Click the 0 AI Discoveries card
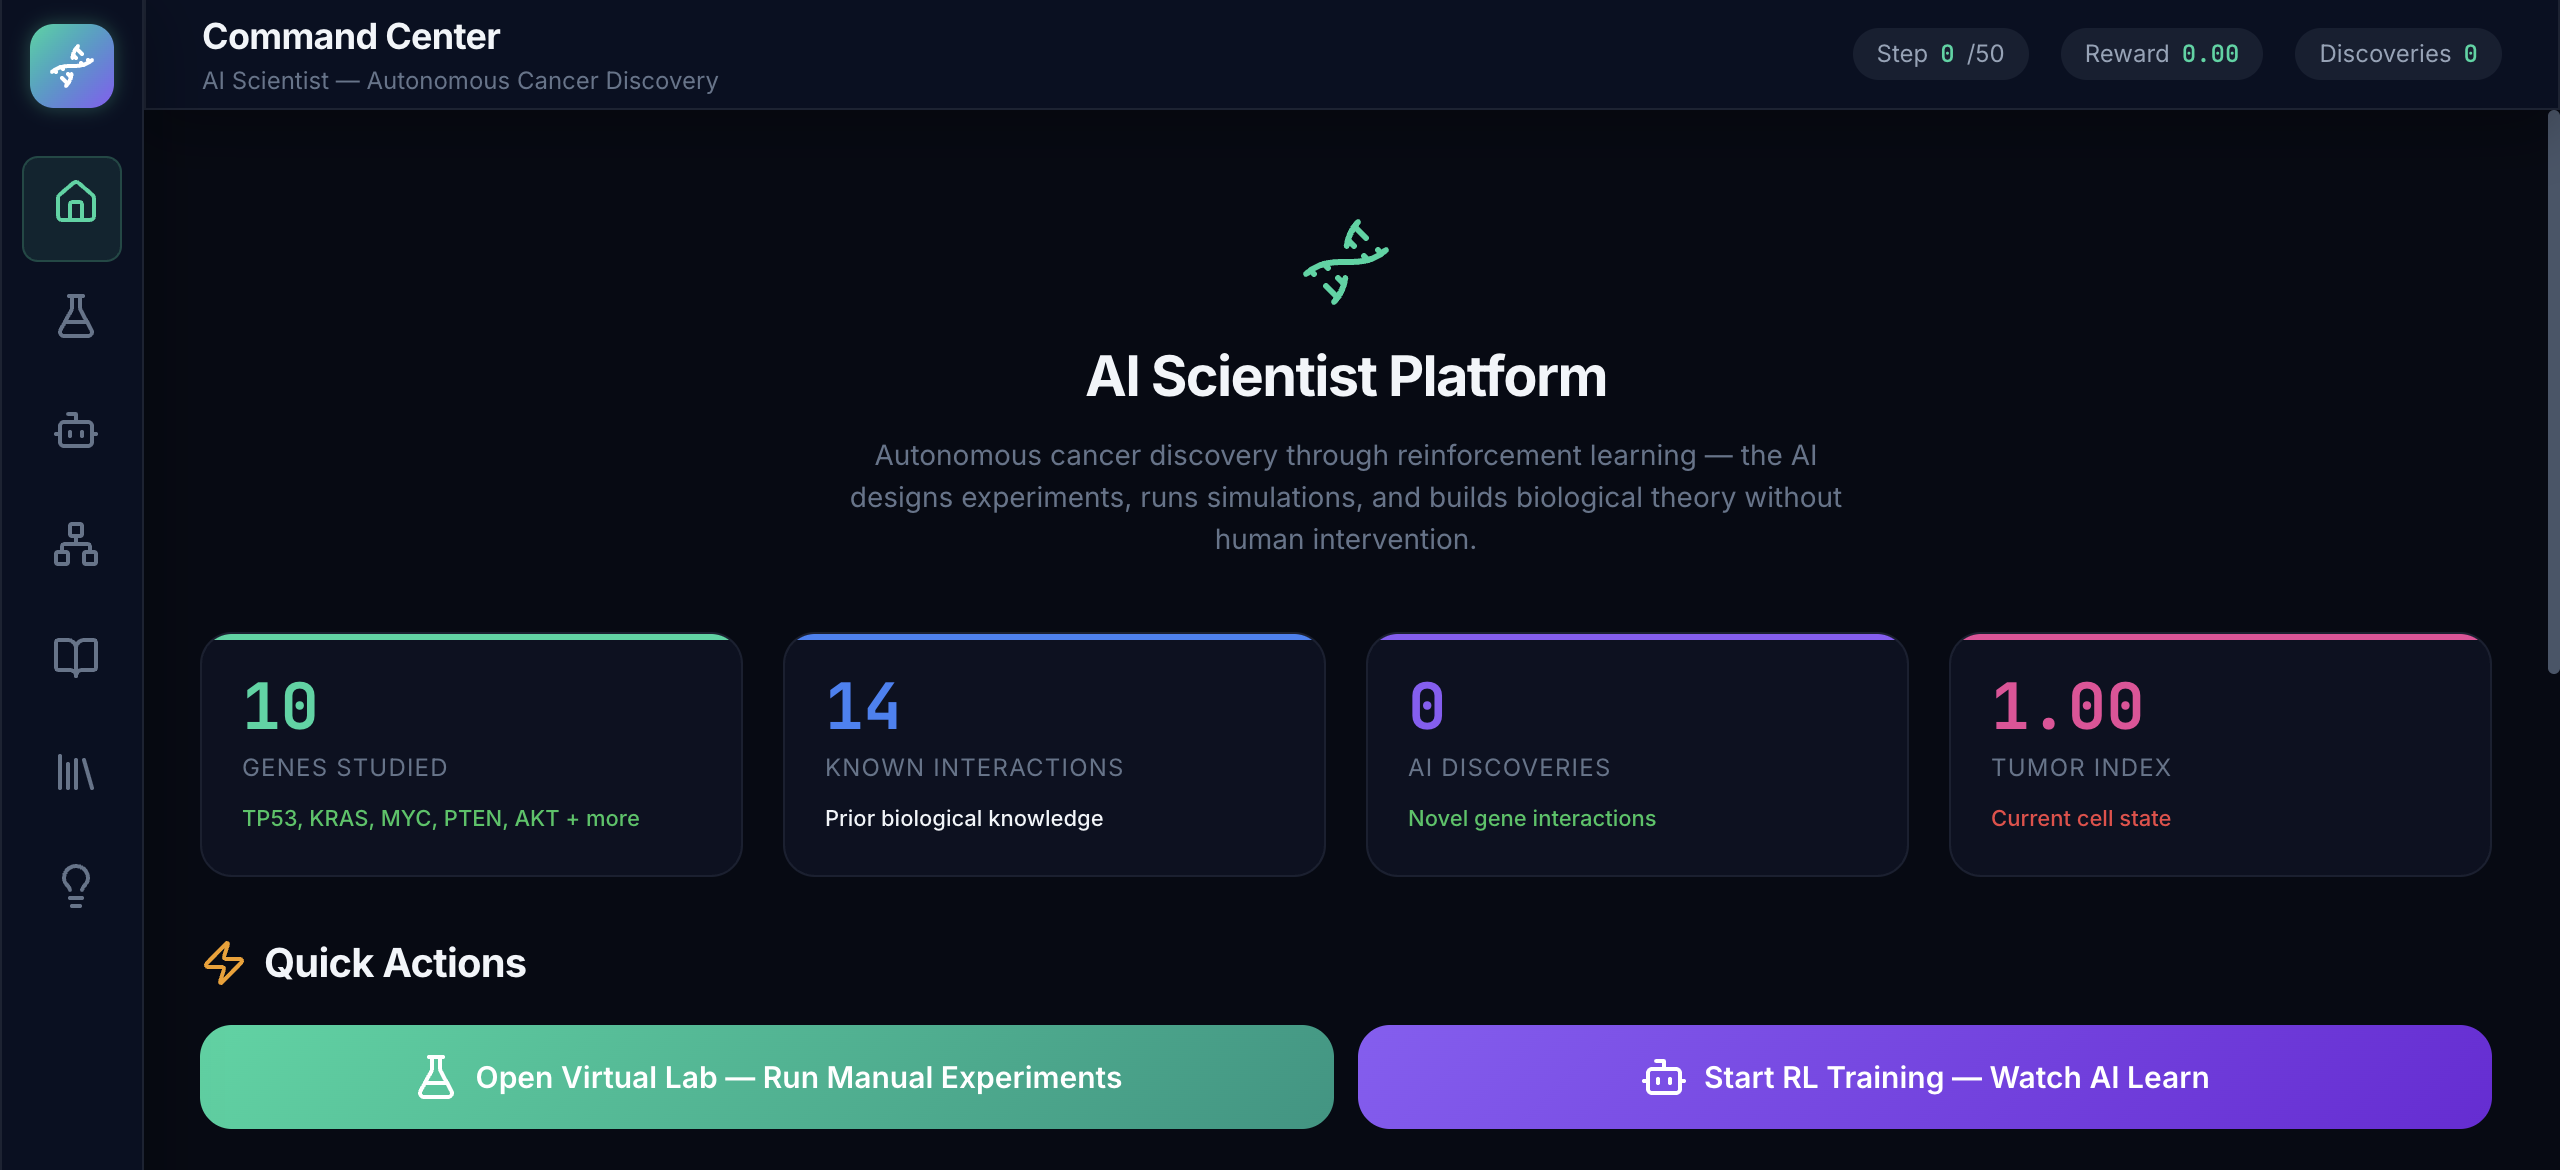 pyautogui.click(x=1636, y=756)
